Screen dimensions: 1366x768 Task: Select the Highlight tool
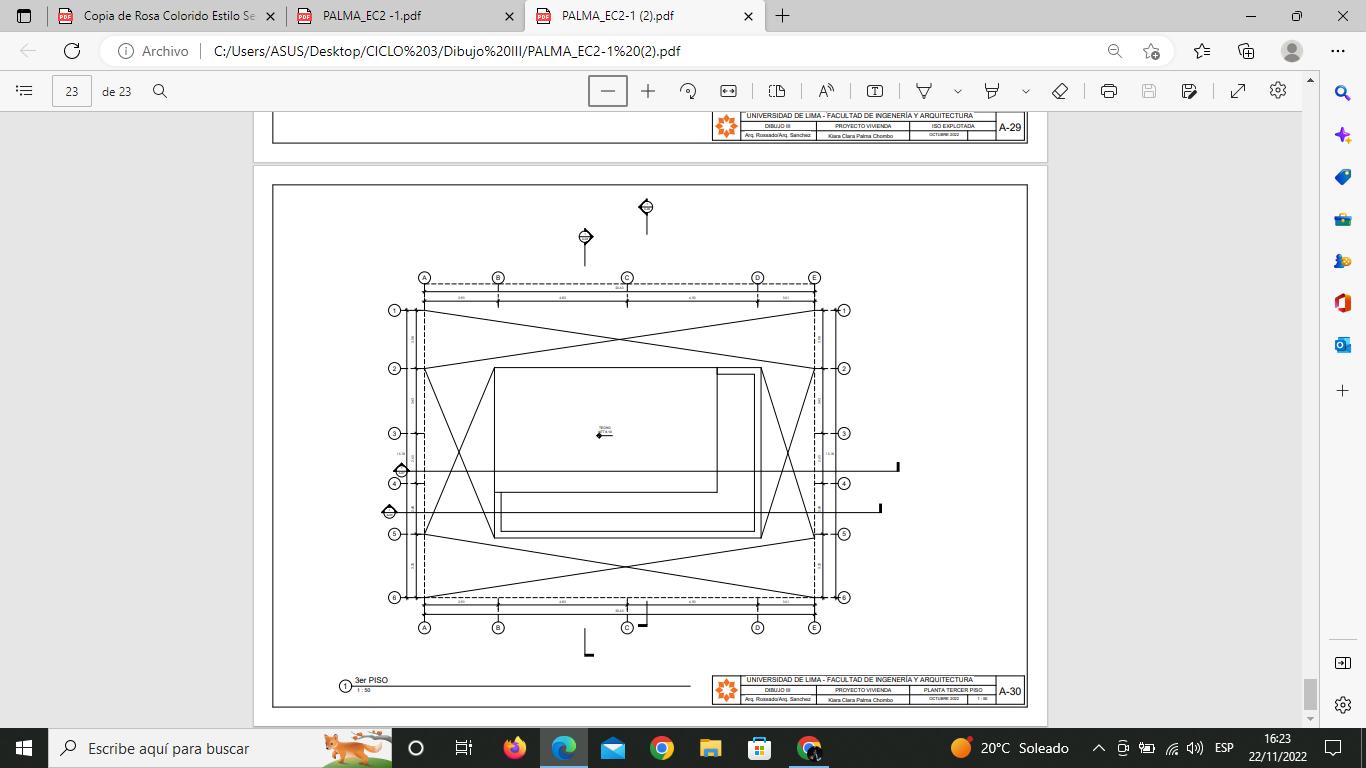coord(992,91)
